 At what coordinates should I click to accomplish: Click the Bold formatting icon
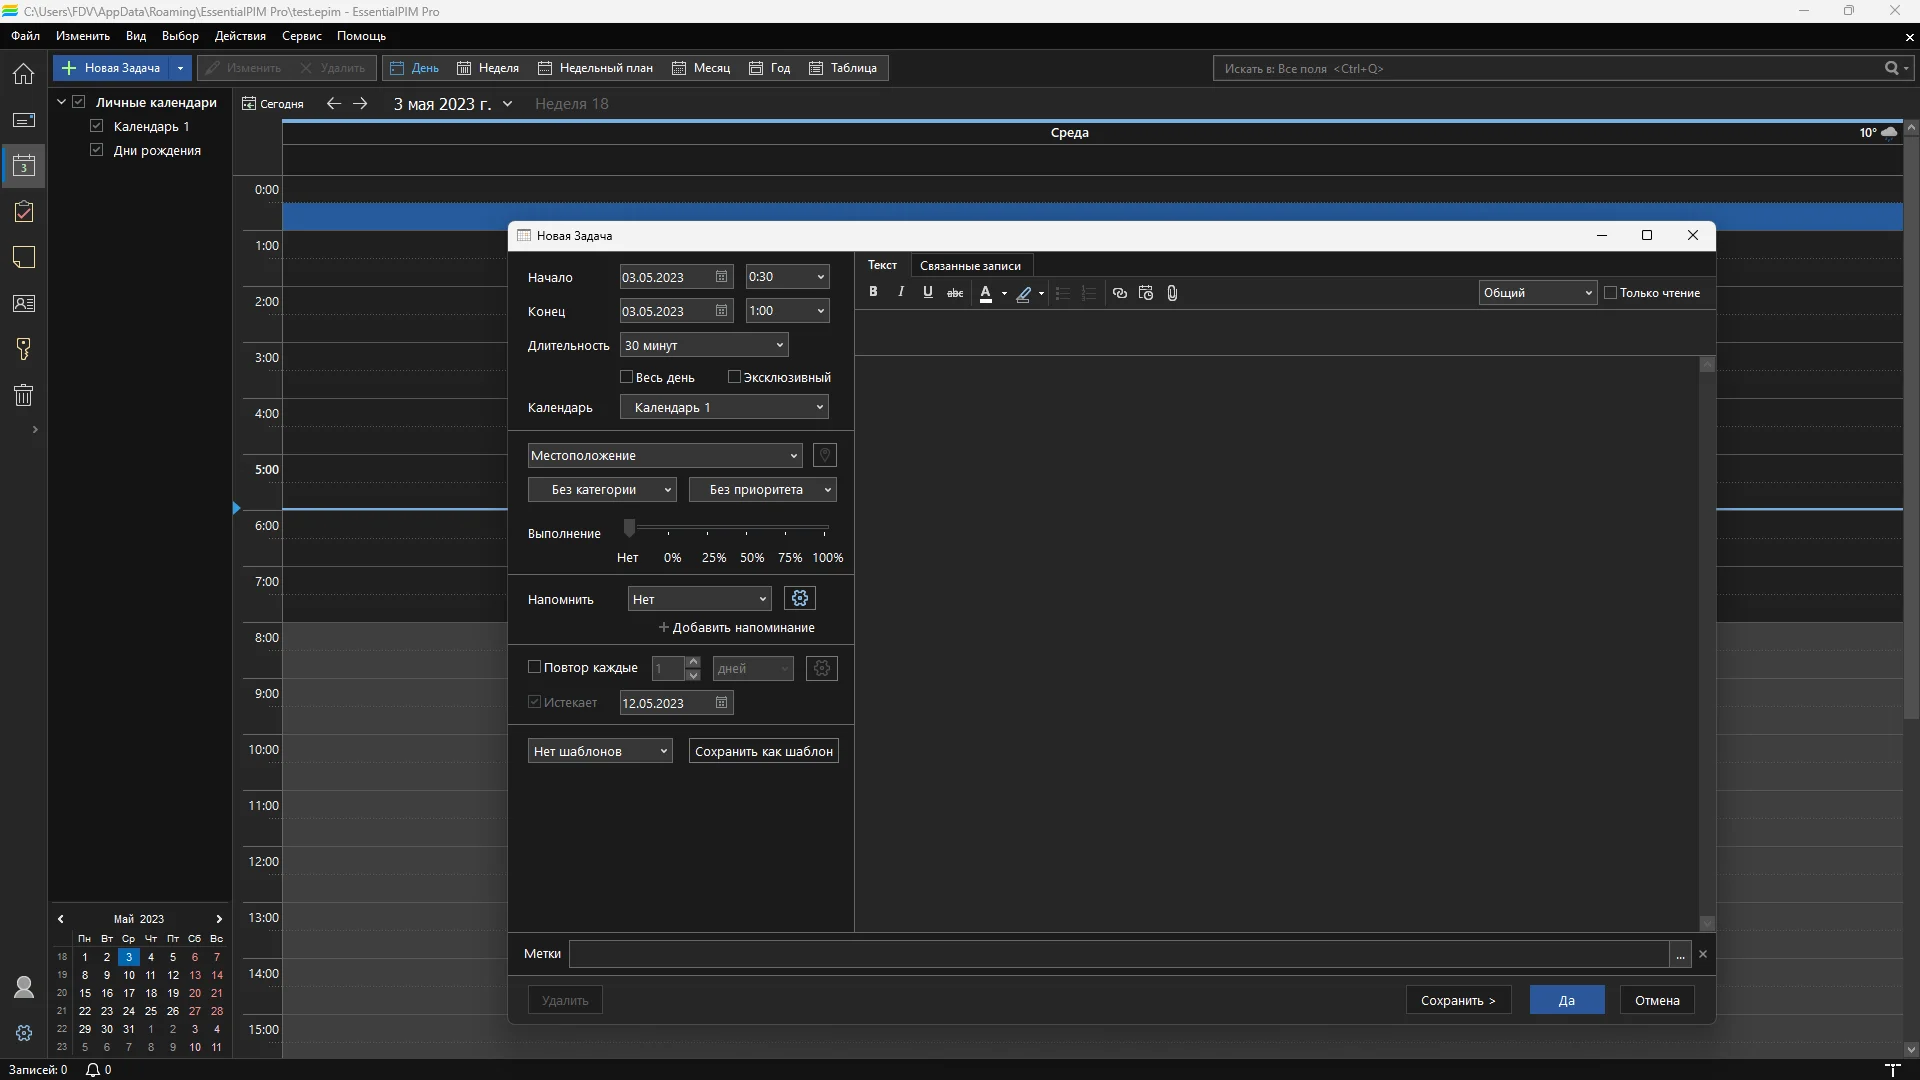[x=873, y=292]
